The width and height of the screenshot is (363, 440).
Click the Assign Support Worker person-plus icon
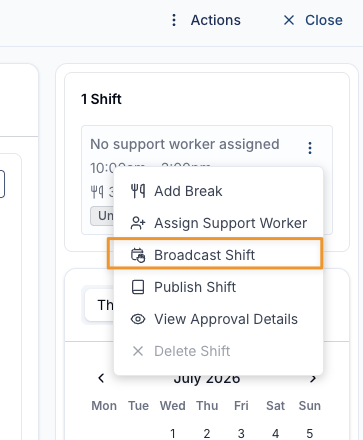click(138, 223)
